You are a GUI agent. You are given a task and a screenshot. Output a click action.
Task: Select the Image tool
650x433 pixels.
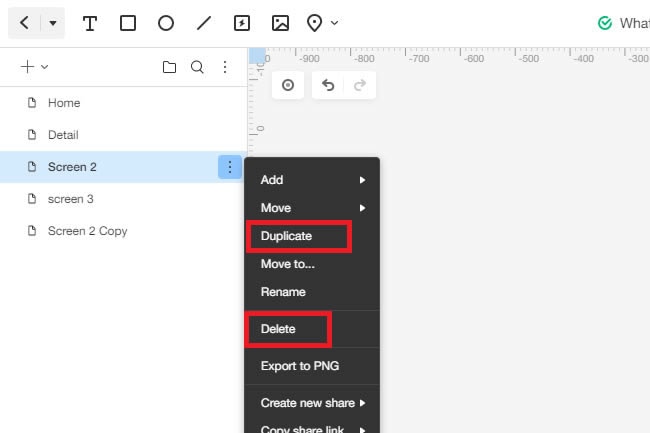point(280,23)
